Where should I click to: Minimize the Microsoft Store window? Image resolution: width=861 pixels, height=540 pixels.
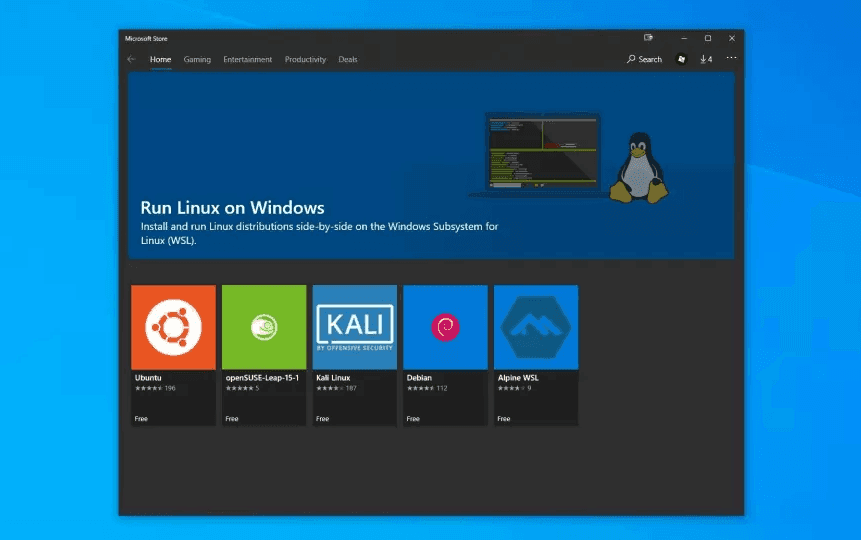[684, 38]
